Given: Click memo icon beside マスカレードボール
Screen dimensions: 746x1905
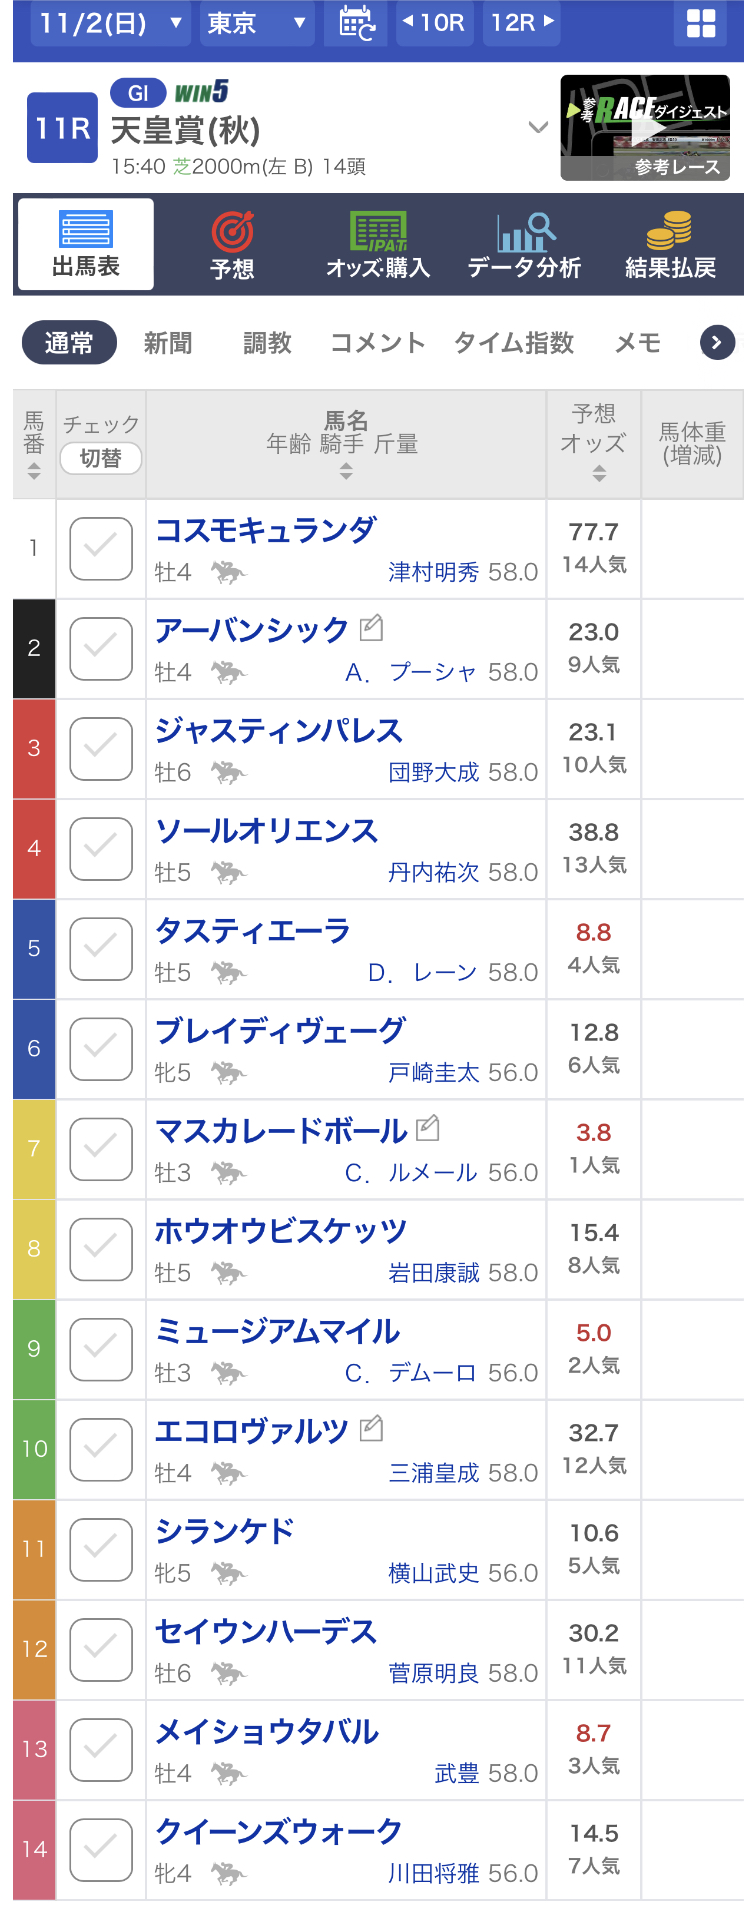Looking at the screenshot, I should pyautogui.click(x=428, y=1128).
